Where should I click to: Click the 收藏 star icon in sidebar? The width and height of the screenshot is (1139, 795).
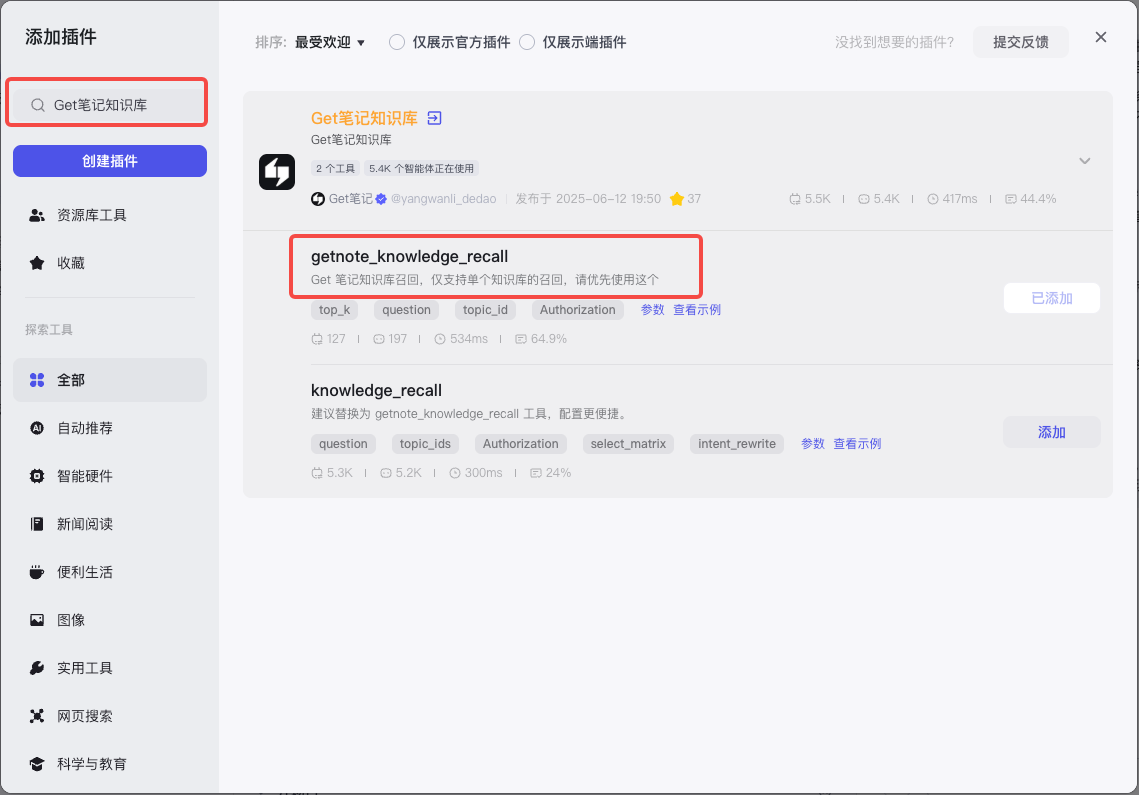(37, 263)
